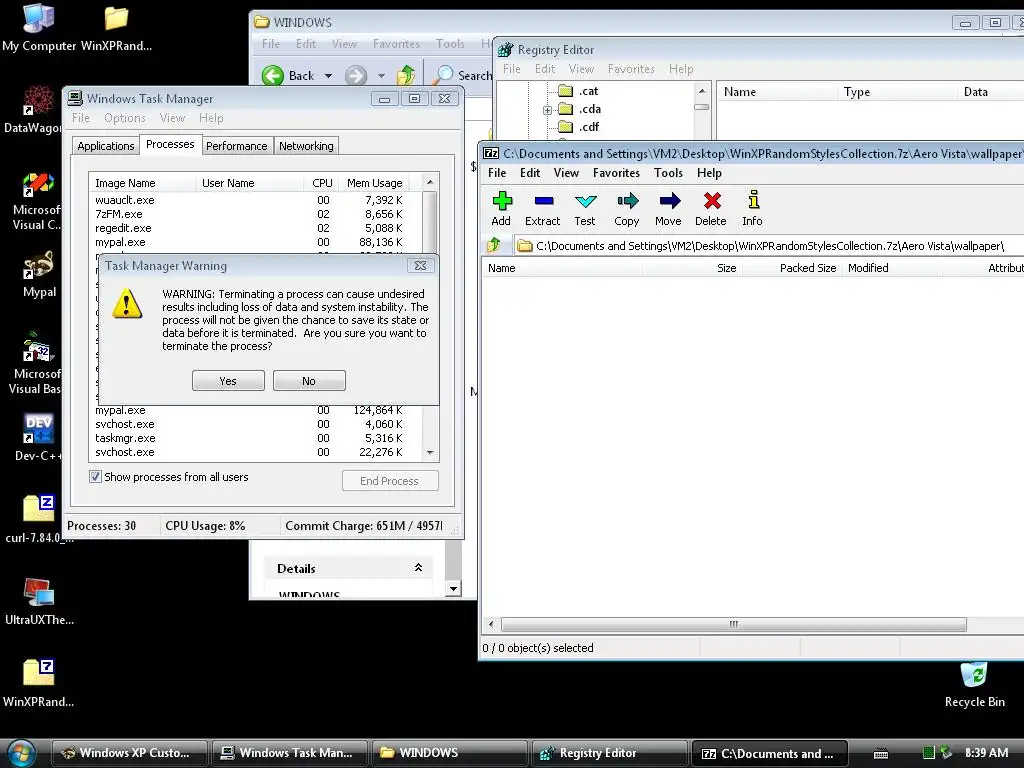Image resolution: width=1024 pixels, height=768 pixels.
Task: Select the taskmgr.exe process row
Action: pos(255,438)
